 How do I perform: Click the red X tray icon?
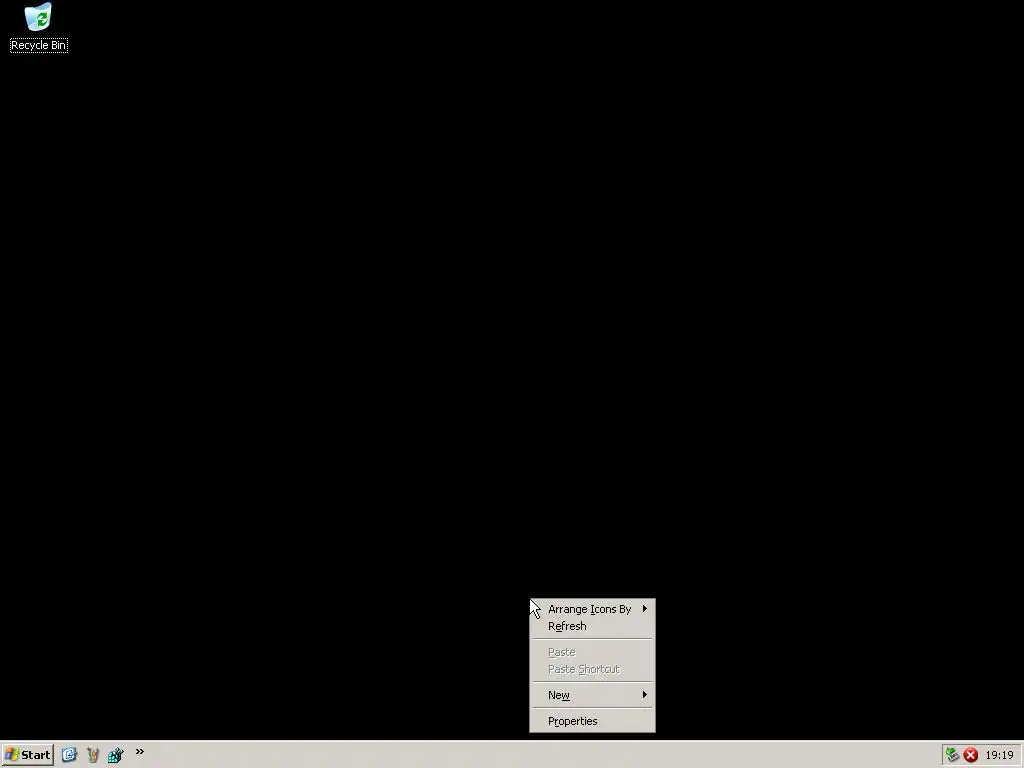[x=971, y=755]
